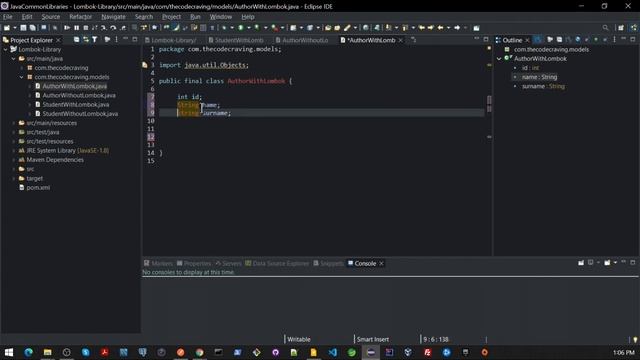640x360 pixels.
Task: Click the Open Perspective icon
Action: [621, 28]
